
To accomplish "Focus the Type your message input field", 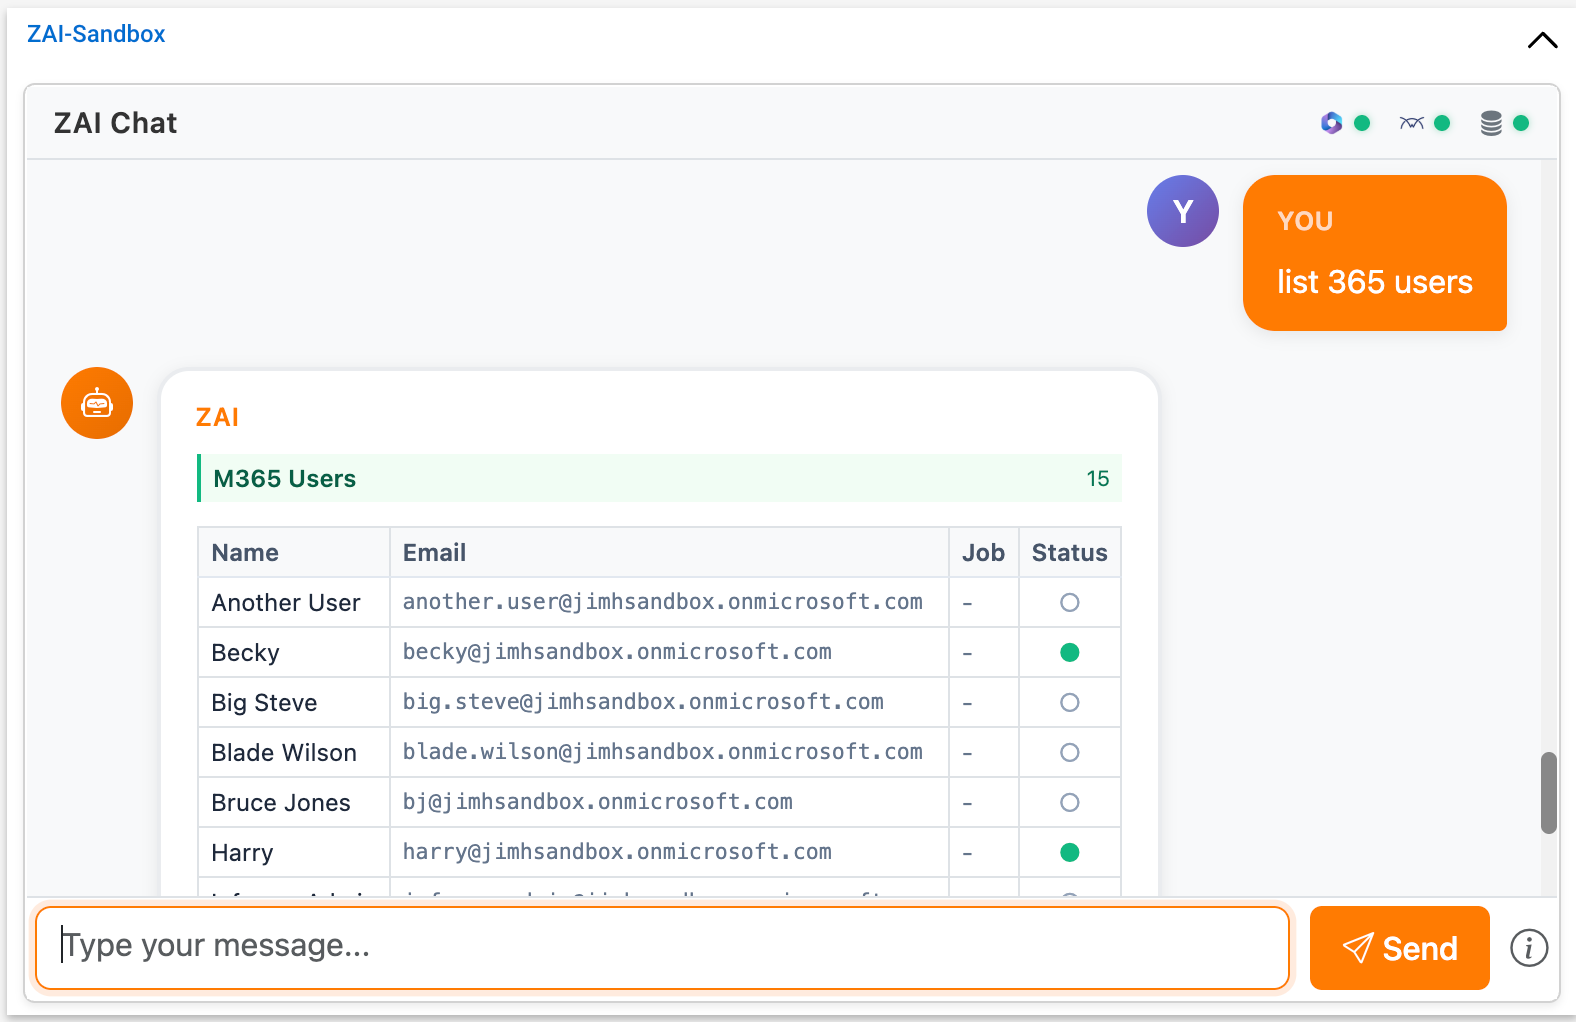I will (662, 948).
